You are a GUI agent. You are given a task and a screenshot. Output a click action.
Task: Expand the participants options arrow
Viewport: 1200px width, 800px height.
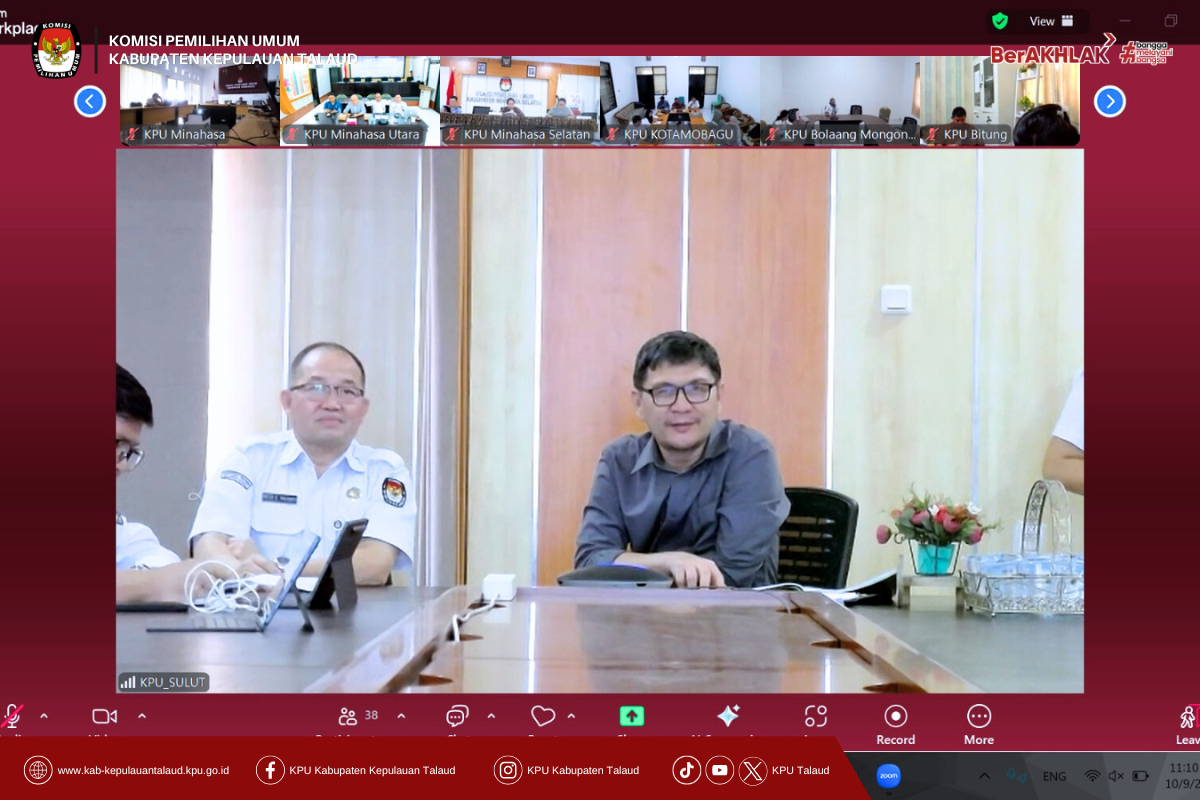(401, 716)
